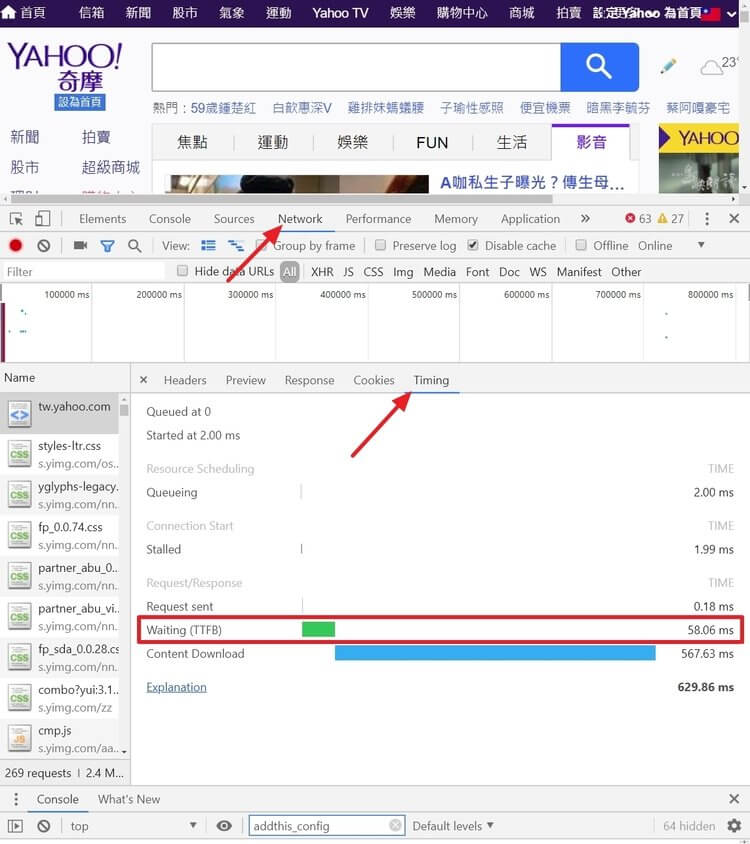750x844 pixels.
Task: Close the DevTools panel
Action: [x=734, y=219]
